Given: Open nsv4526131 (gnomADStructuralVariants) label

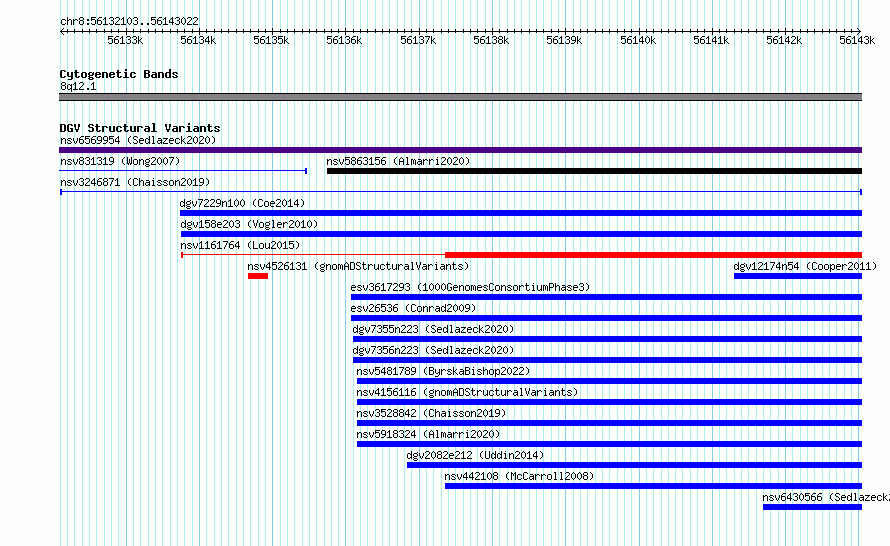Looking at the screenshot, I should click(x=358, y=266).
